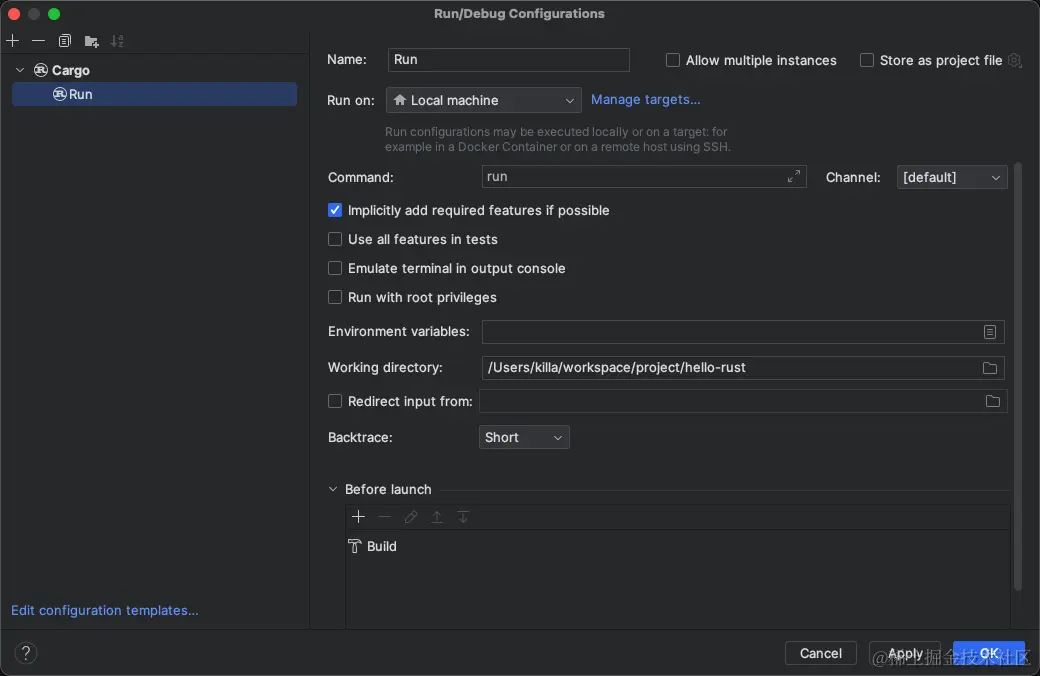Image resolution: width=1040 pixels, height=676 pixels.
Task: Move the Before launch task down
Action: point(463,516)
